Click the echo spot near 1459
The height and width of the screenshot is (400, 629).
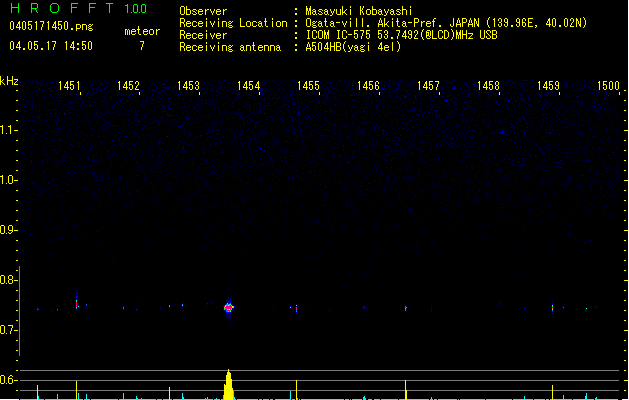552,308
